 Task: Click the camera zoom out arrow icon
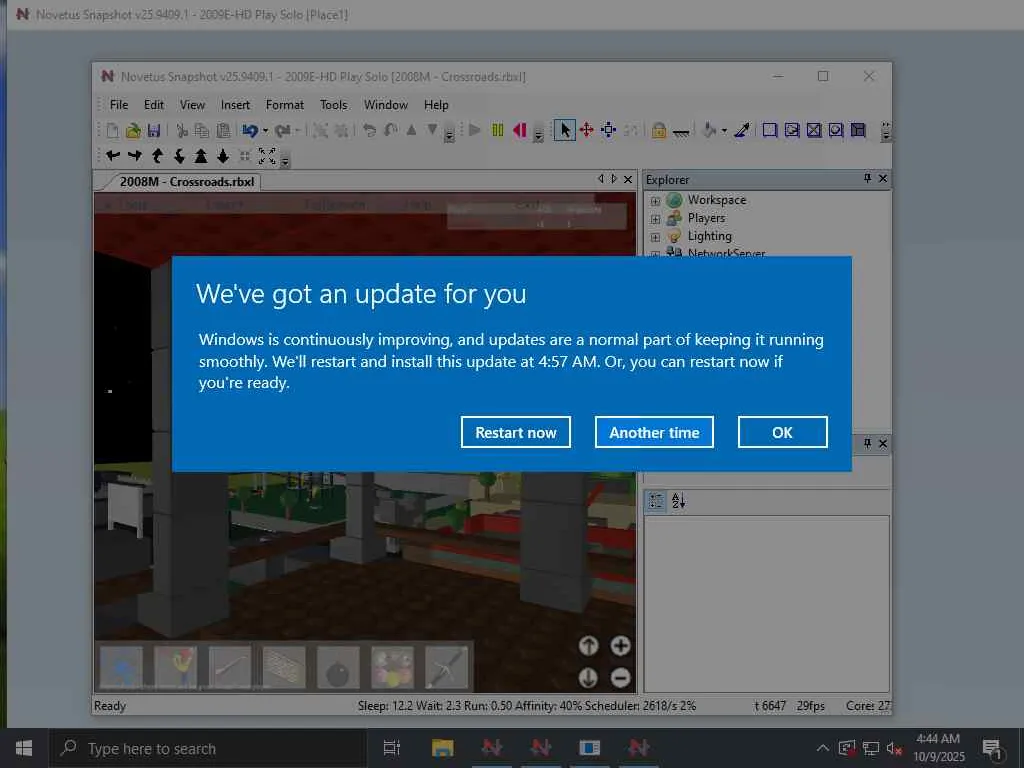pyautogui.click(x=223, y=155)
